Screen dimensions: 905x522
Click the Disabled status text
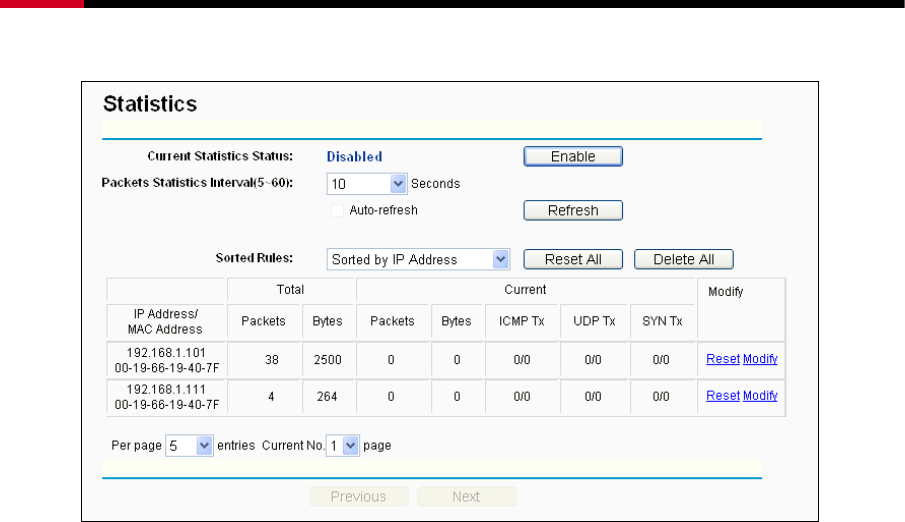click(354, 156)
